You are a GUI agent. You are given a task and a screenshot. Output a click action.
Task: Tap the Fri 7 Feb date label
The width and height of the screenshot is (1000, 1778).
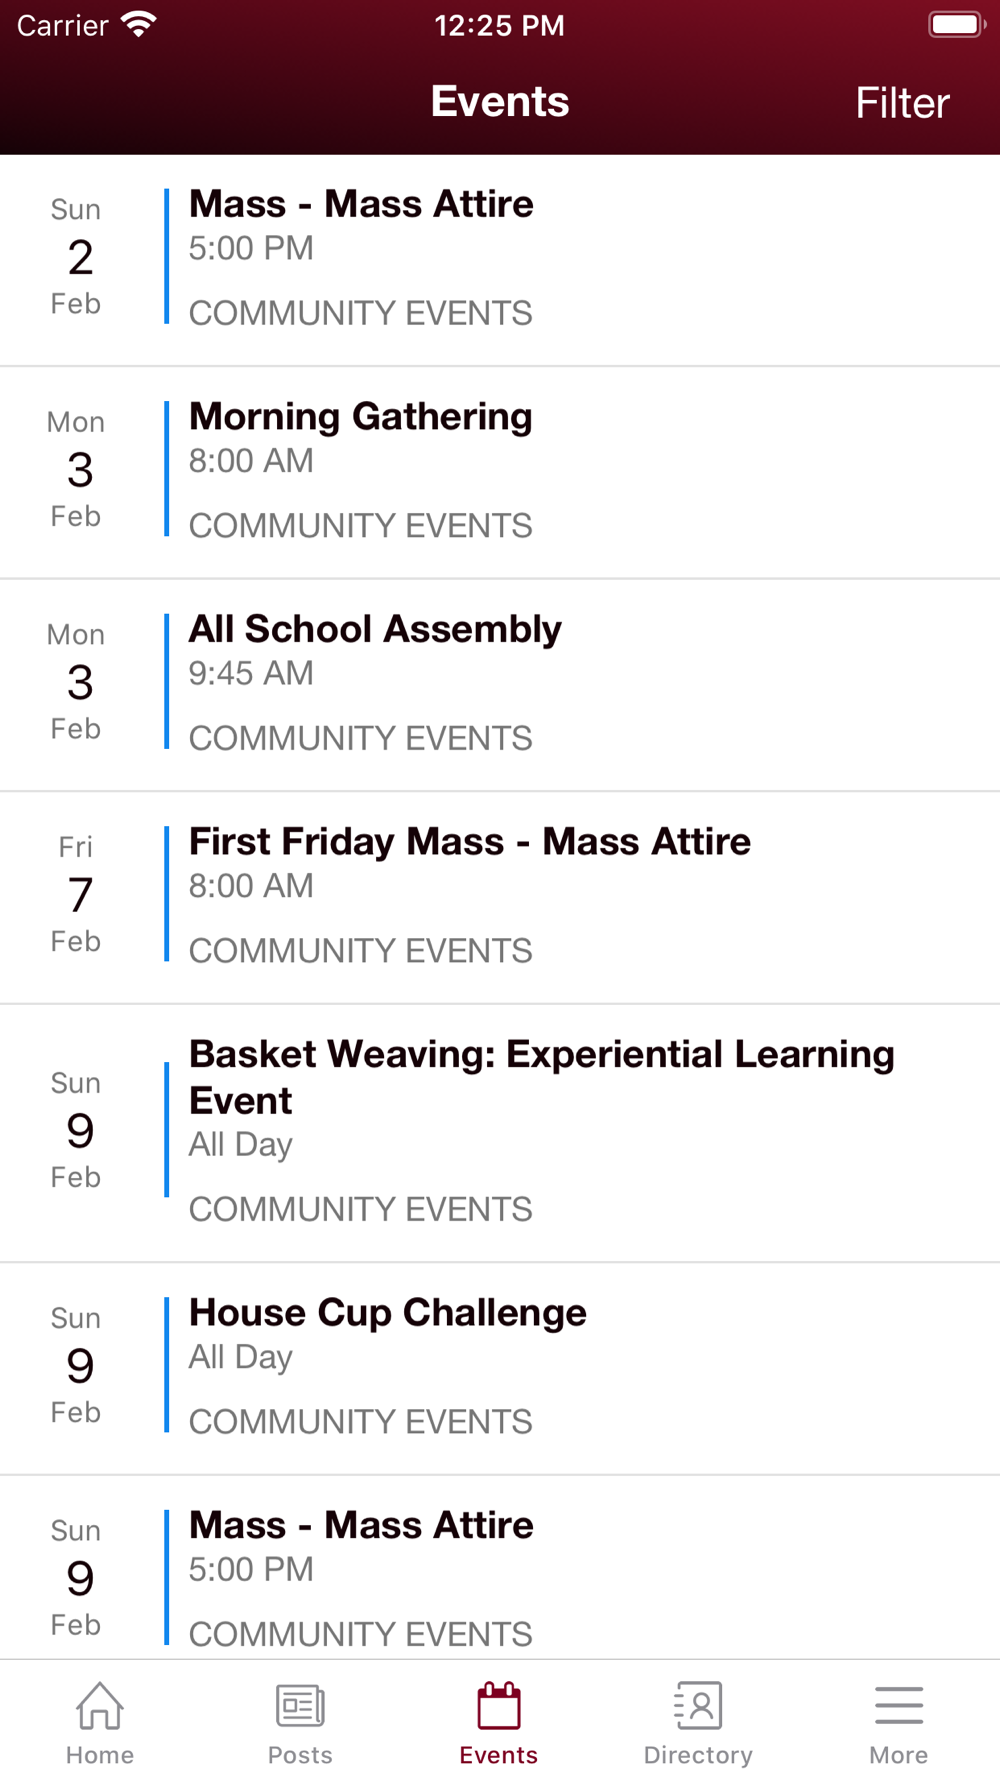pos(76,894)
